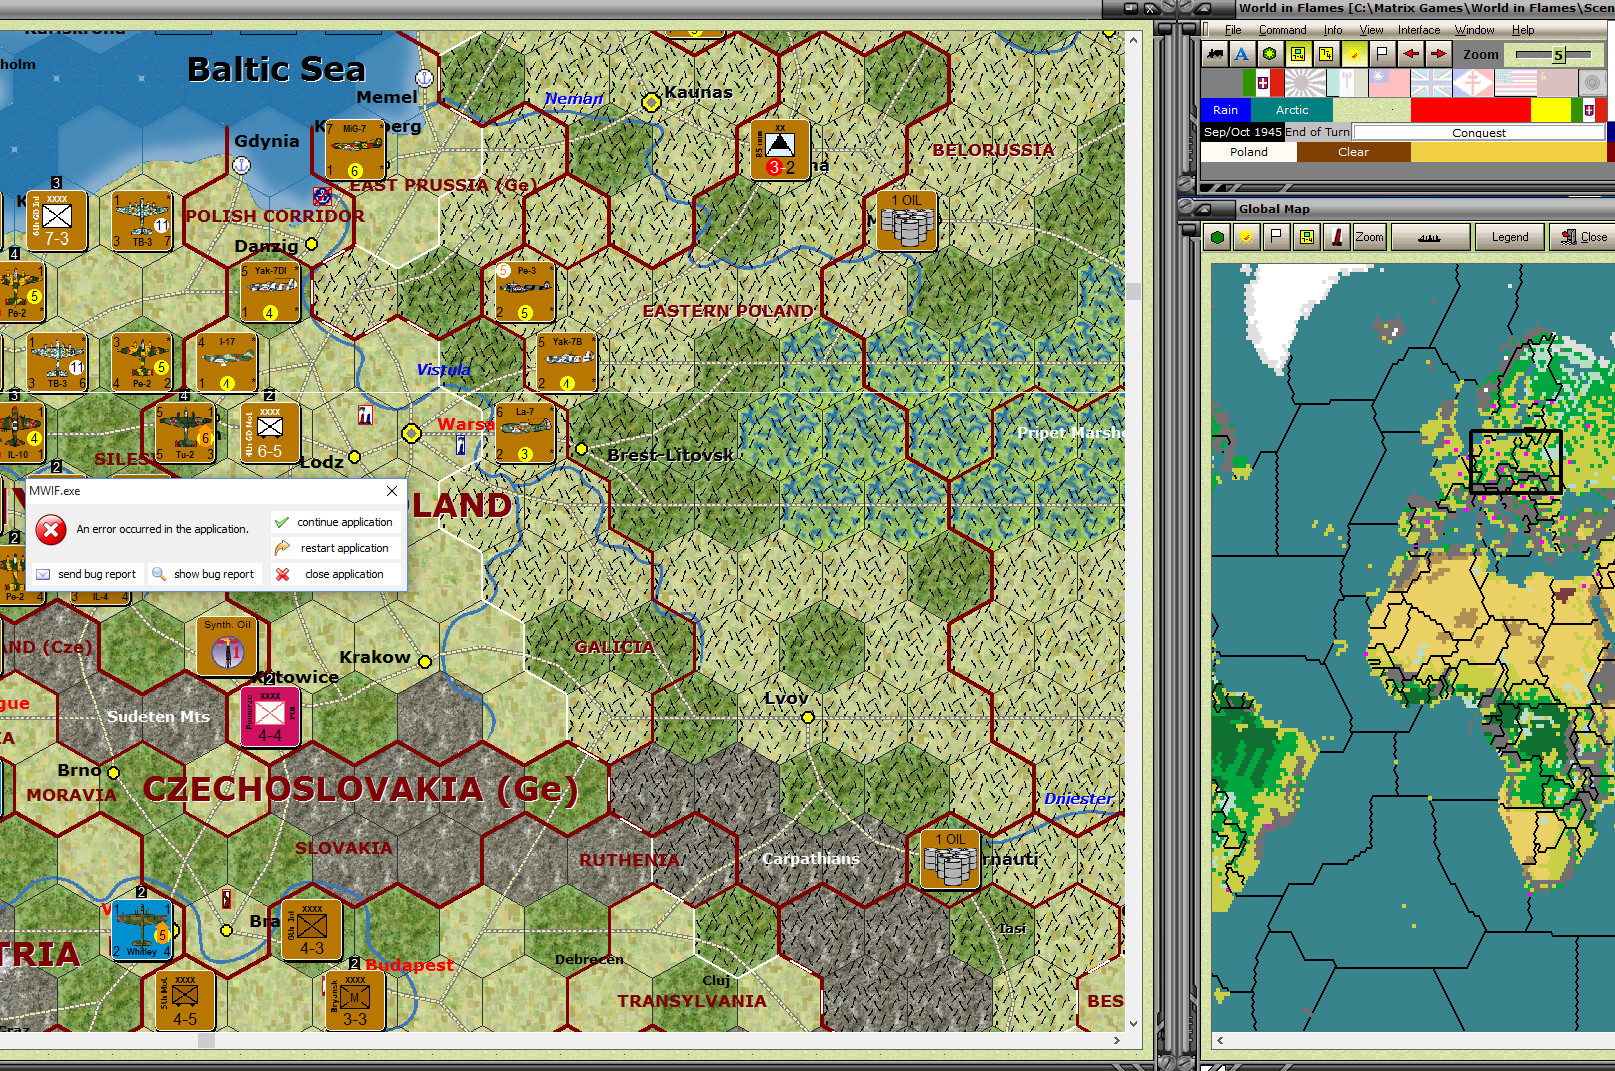Click the yellow unit stack toolbar icon
The height and width of the screenshot is (1071, 1615).
tap(1326, 54)
